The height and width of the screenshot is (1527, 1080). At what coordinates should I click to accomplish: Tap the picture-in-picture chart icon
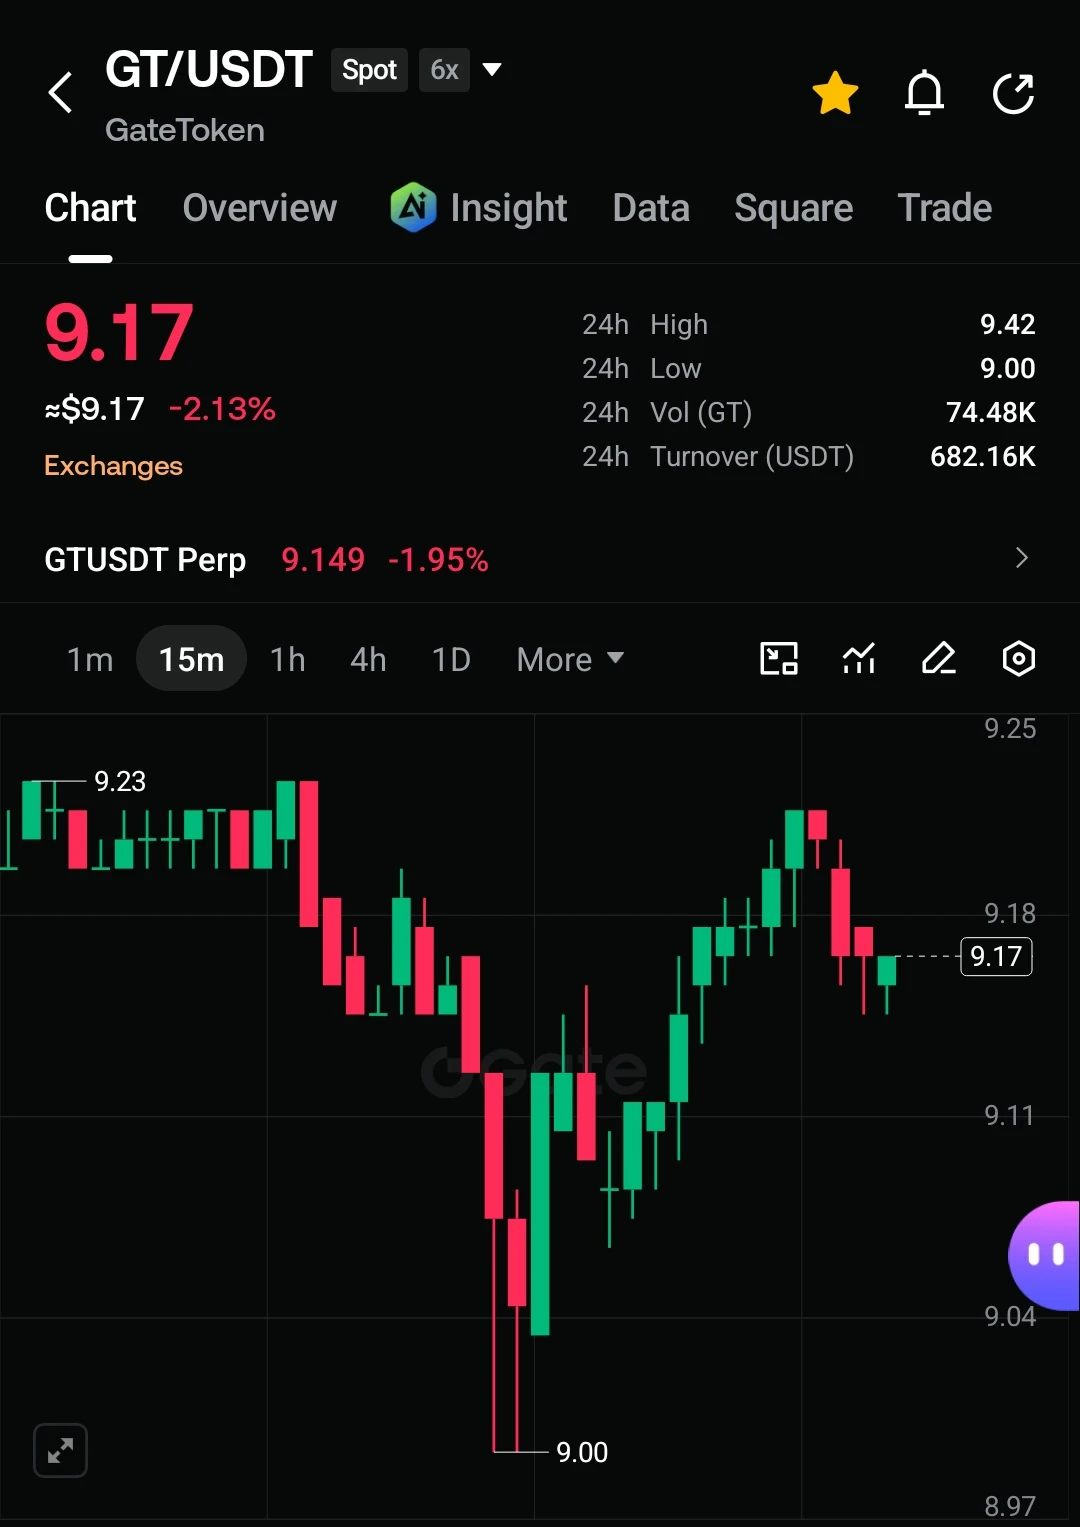click(779, 658)
